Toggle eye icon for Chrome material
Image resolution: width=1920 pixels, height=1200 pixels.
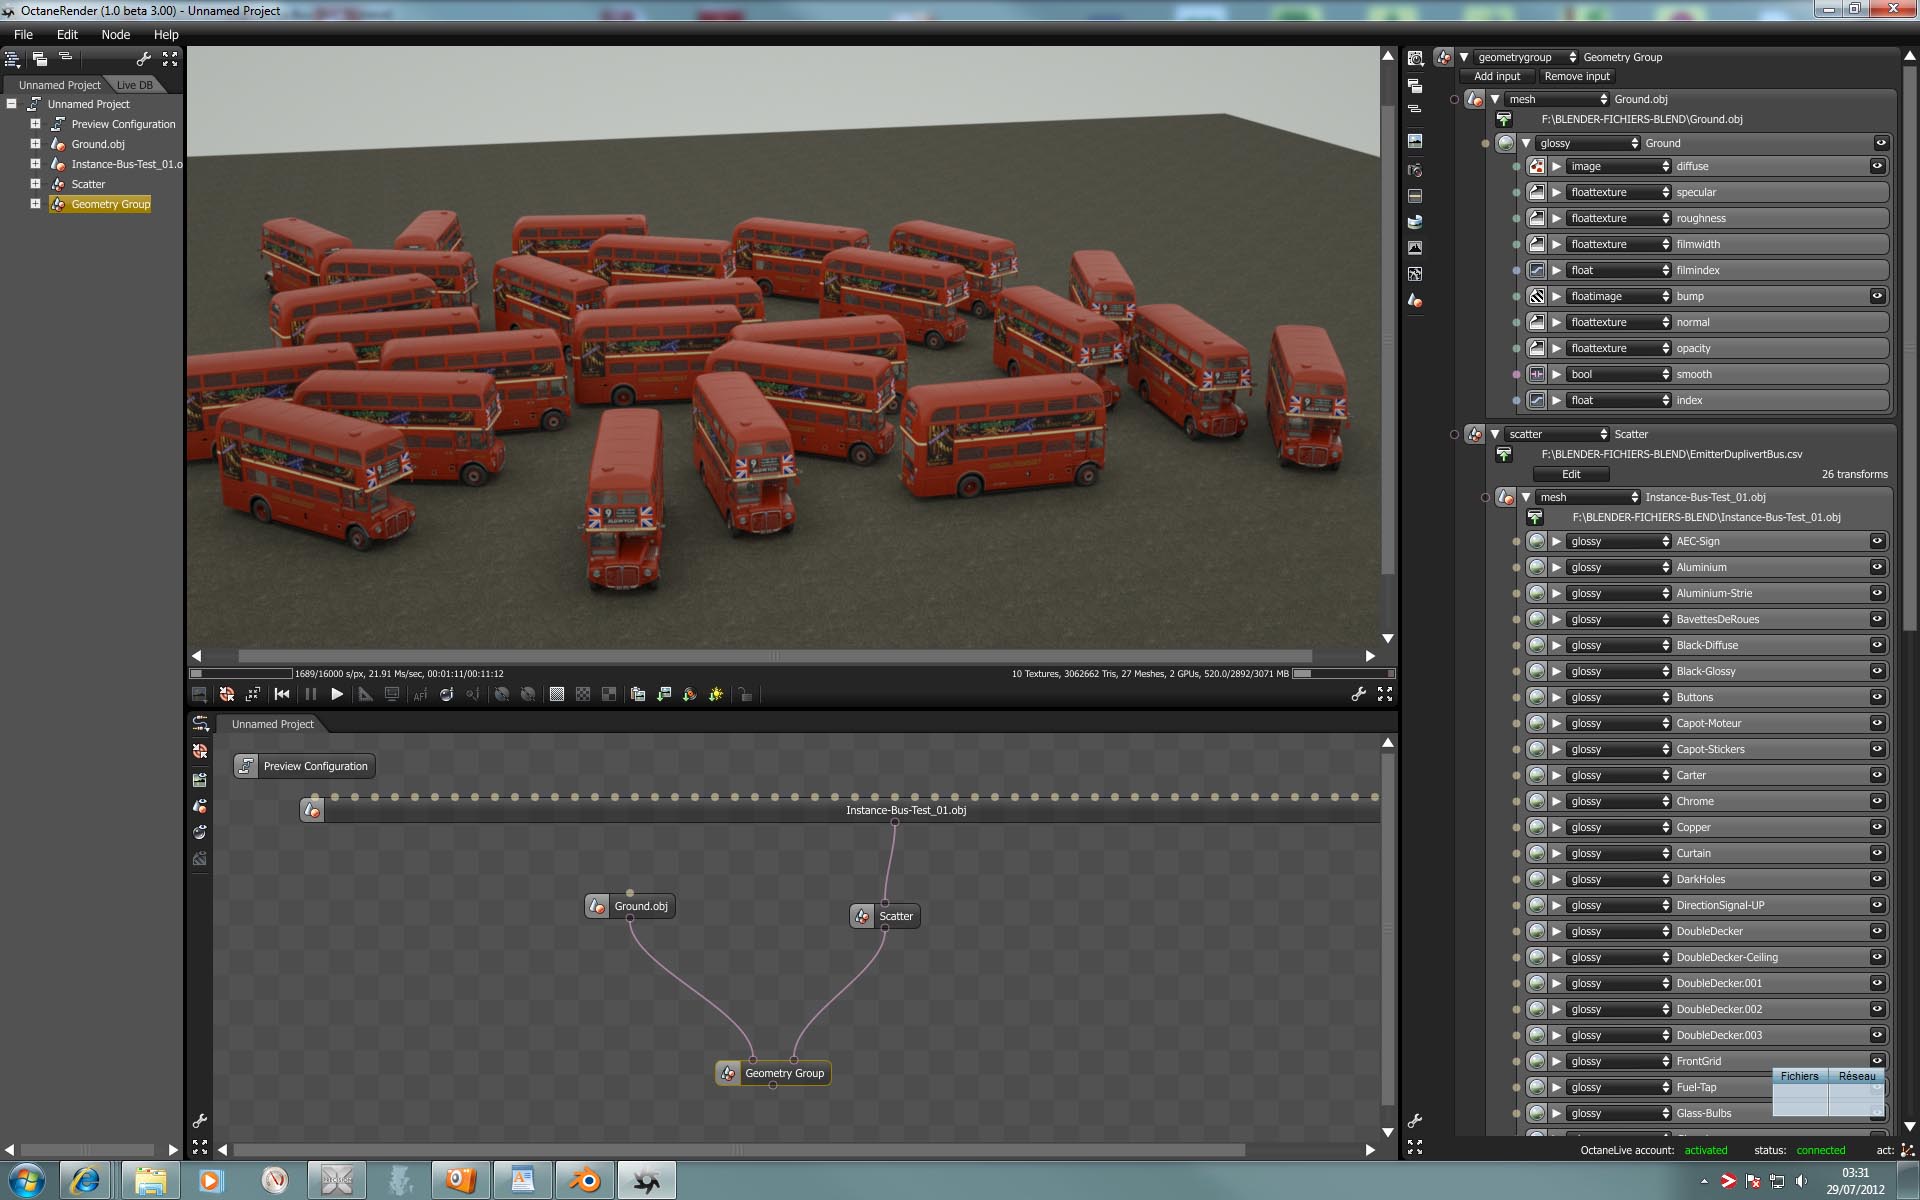pos(1877,801)
